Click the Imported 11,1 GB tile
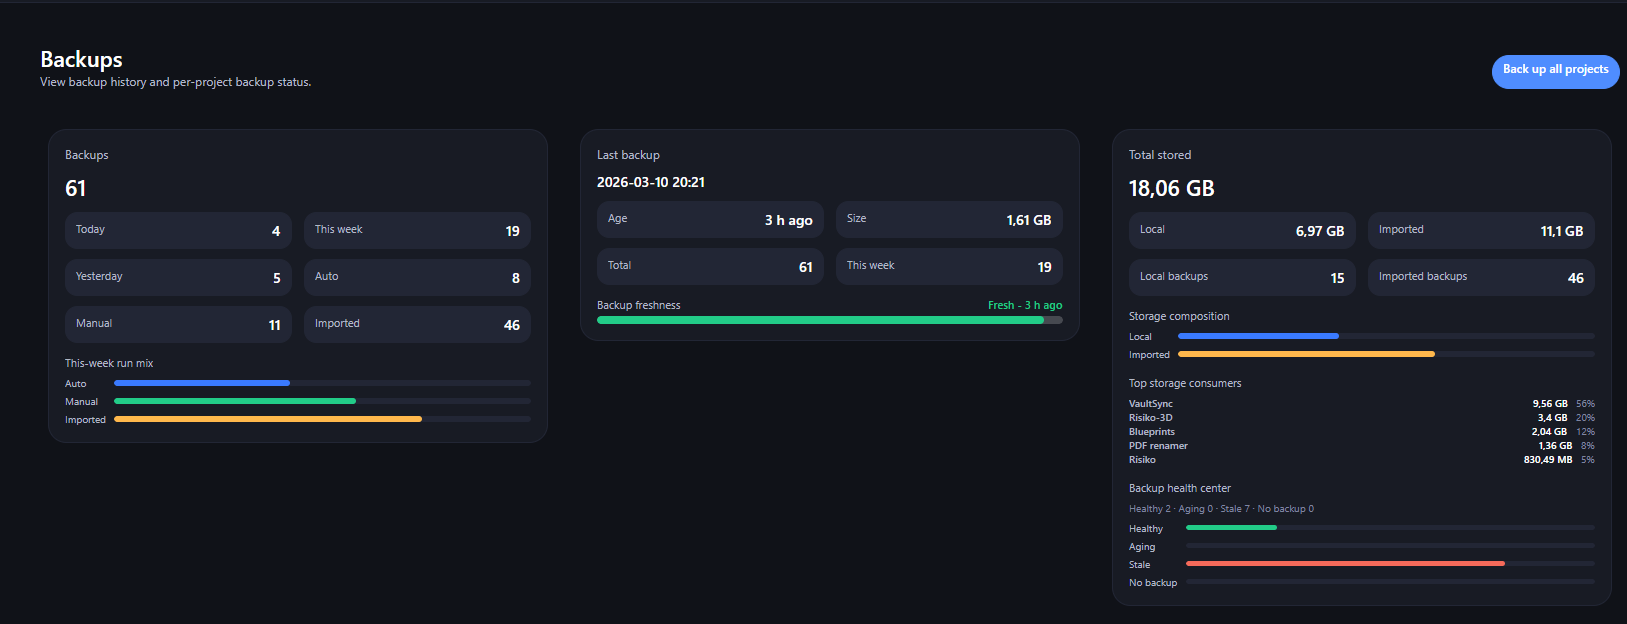The image size is (1627, 624). click(x=1481, y=230)
